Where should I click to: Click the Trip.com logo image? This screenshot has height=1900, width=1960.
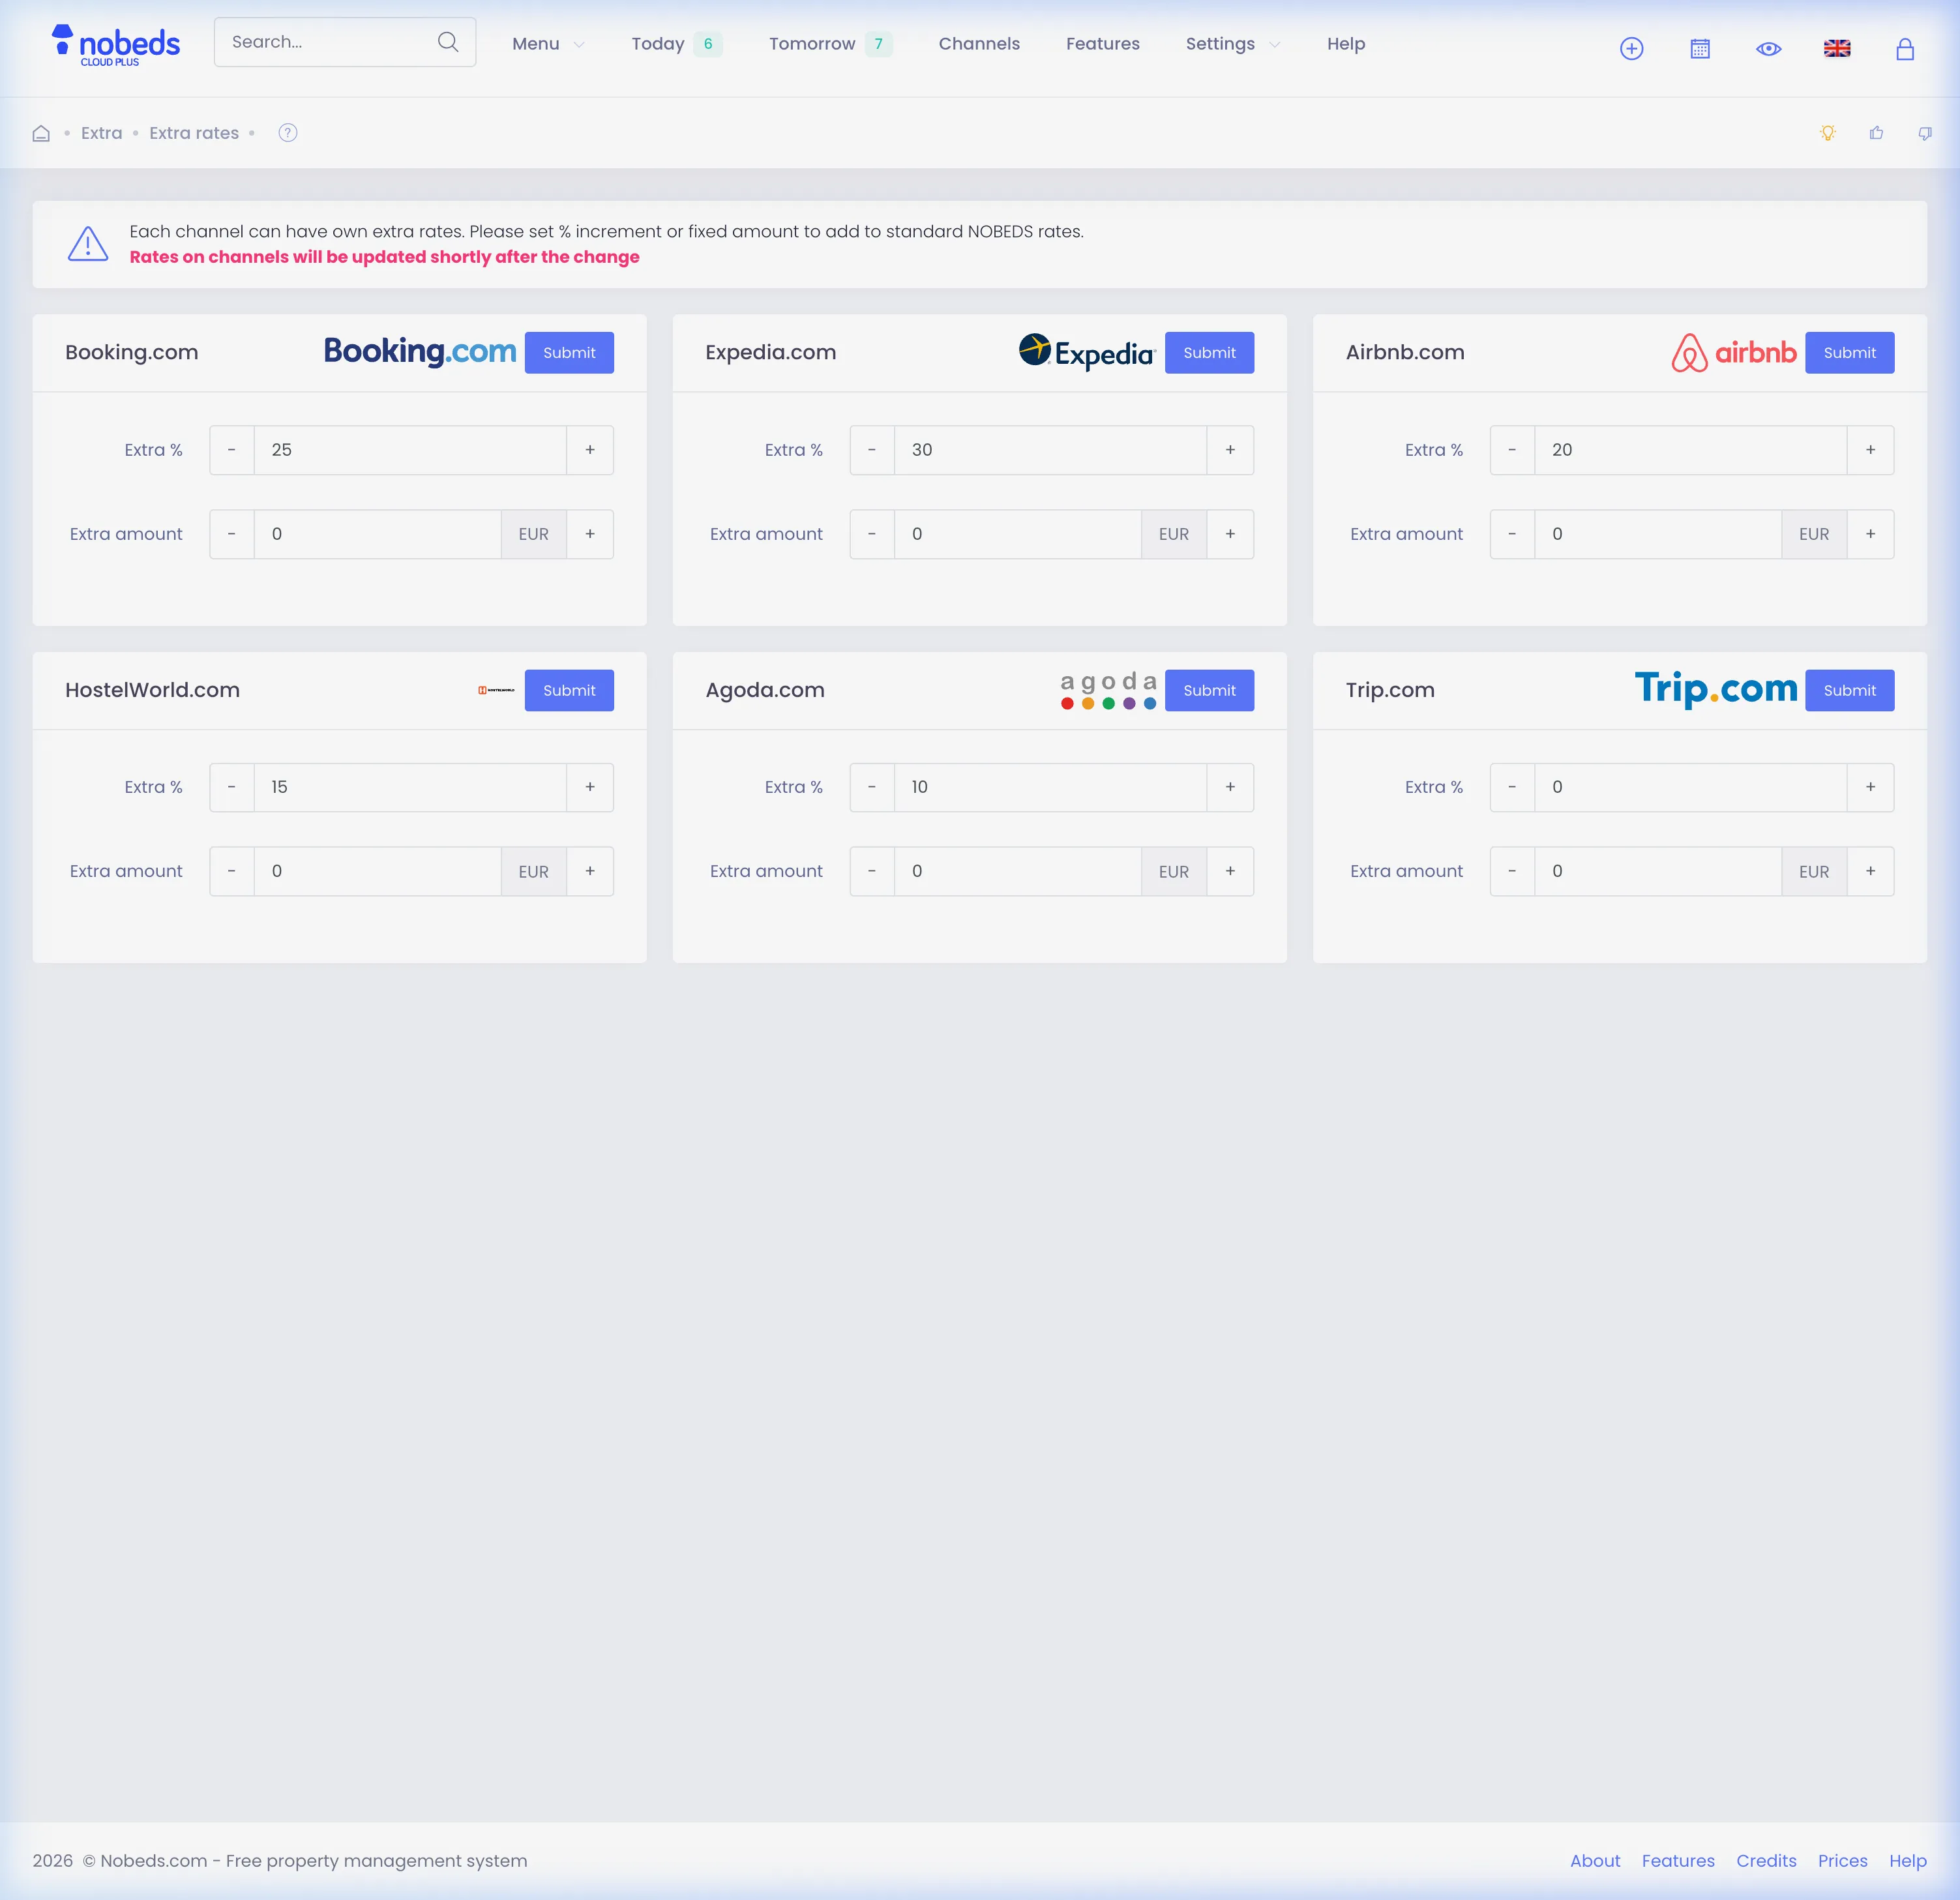[1716, 689]
